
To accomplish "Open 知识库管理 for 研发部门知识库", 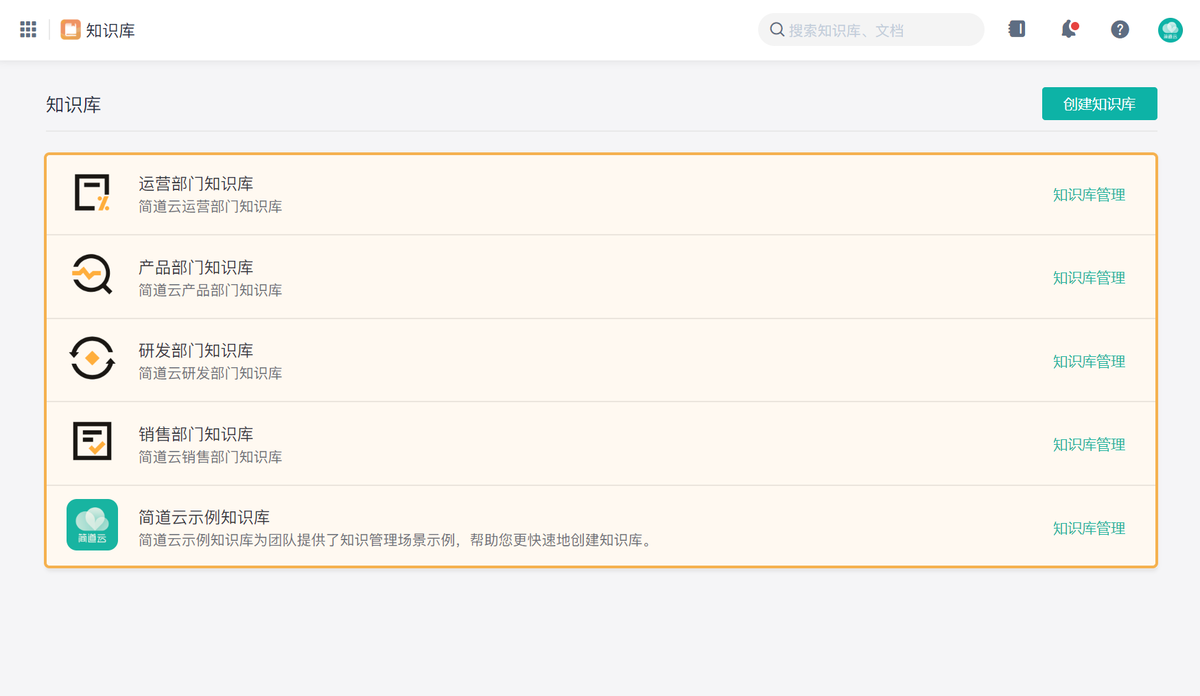I will point(1089,361).
